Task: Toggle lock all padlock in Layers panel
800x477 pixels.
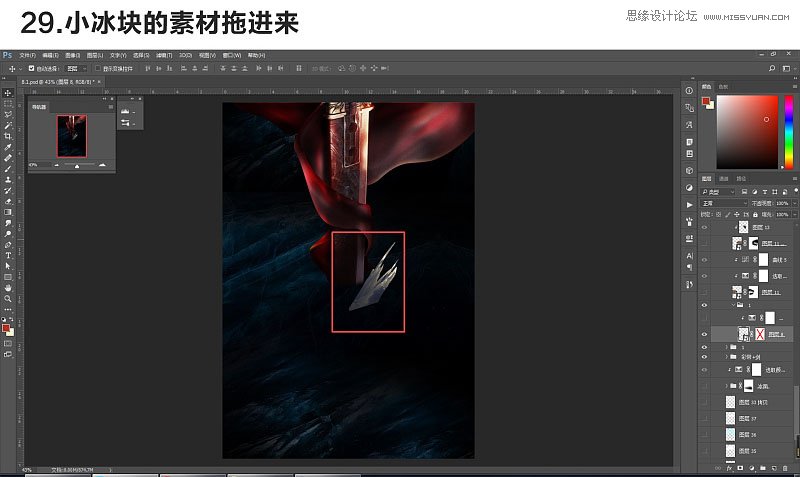Action: click(756, 215)
